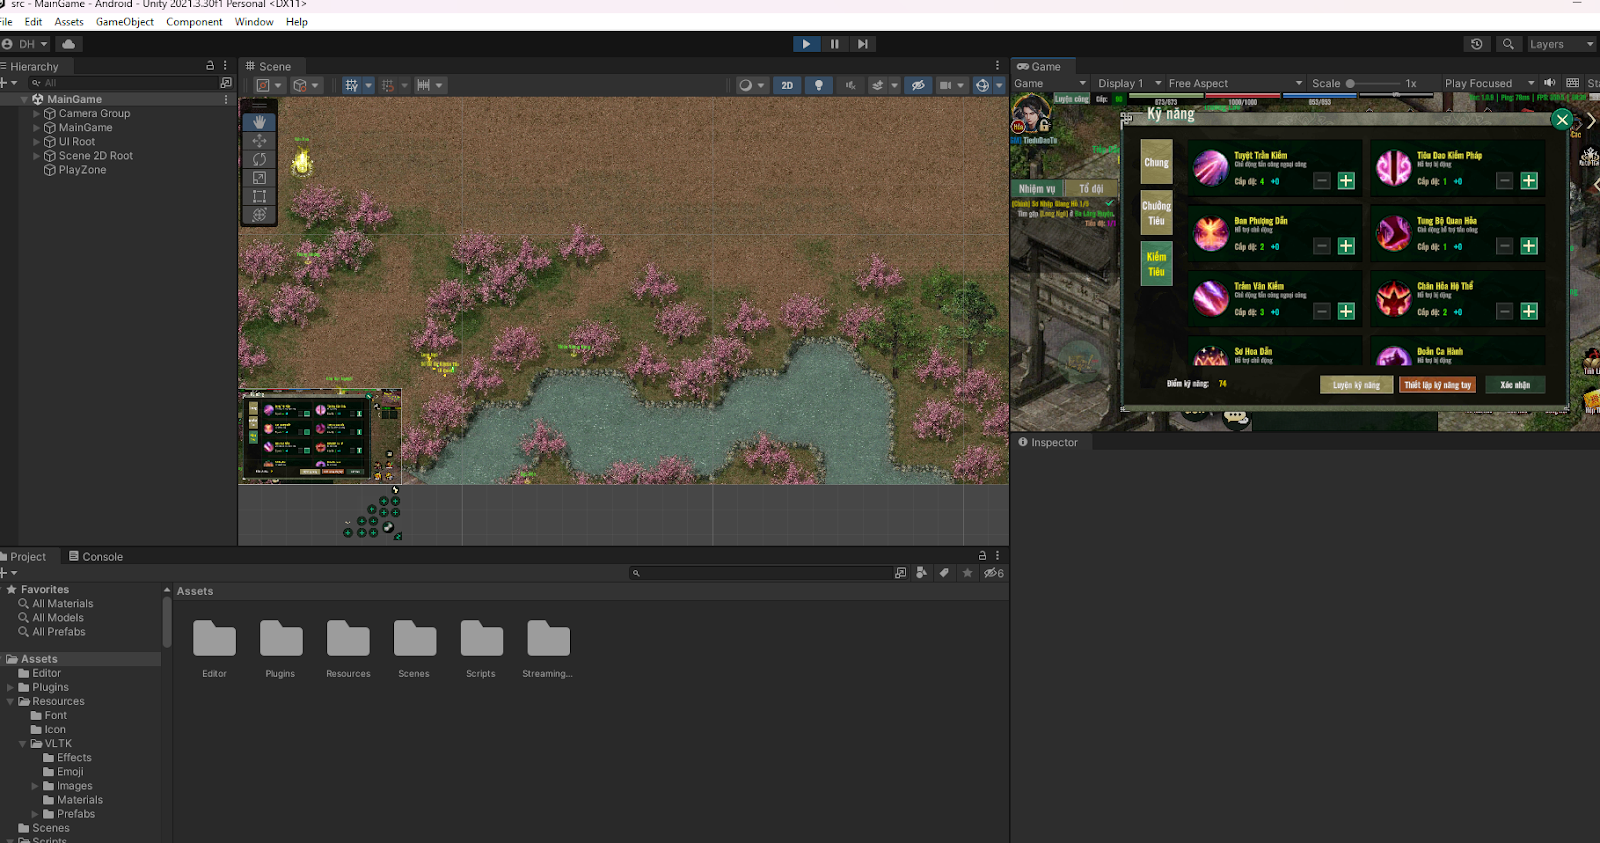Toggle 2D mode in Scene view
1600x843 pixels.
pyautogui.click(x=787, y=85)
